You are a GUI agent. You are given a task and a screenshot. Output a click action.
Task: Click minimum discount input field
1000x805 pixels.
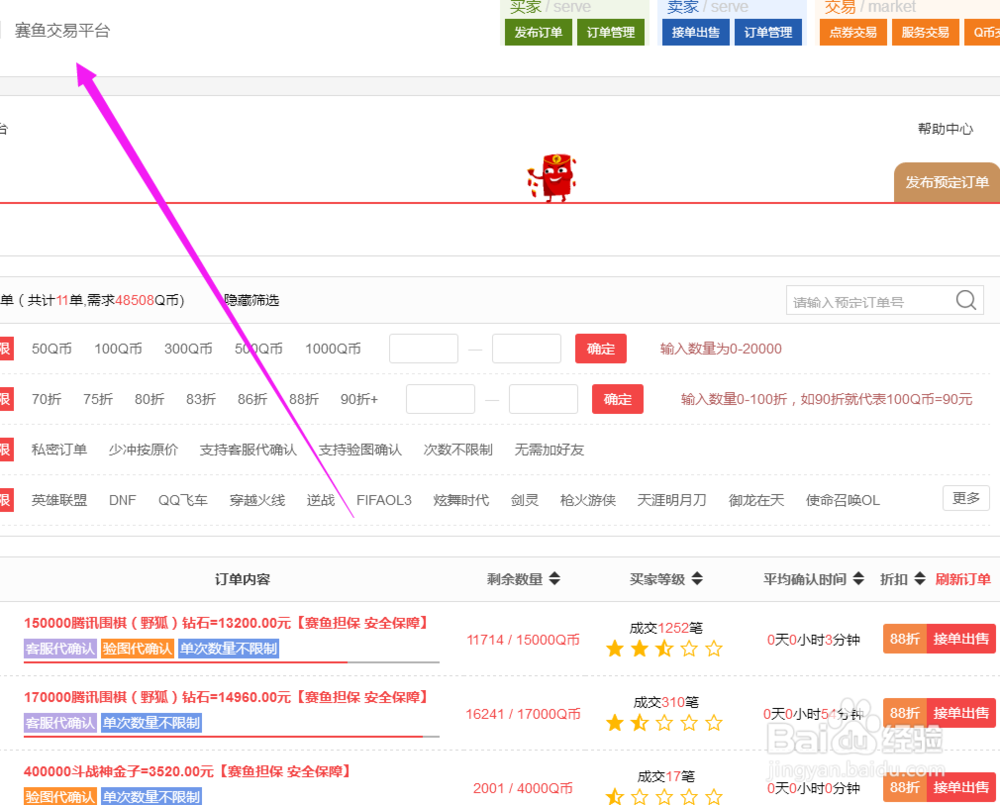pyautogui.click(x=441, y=399)
